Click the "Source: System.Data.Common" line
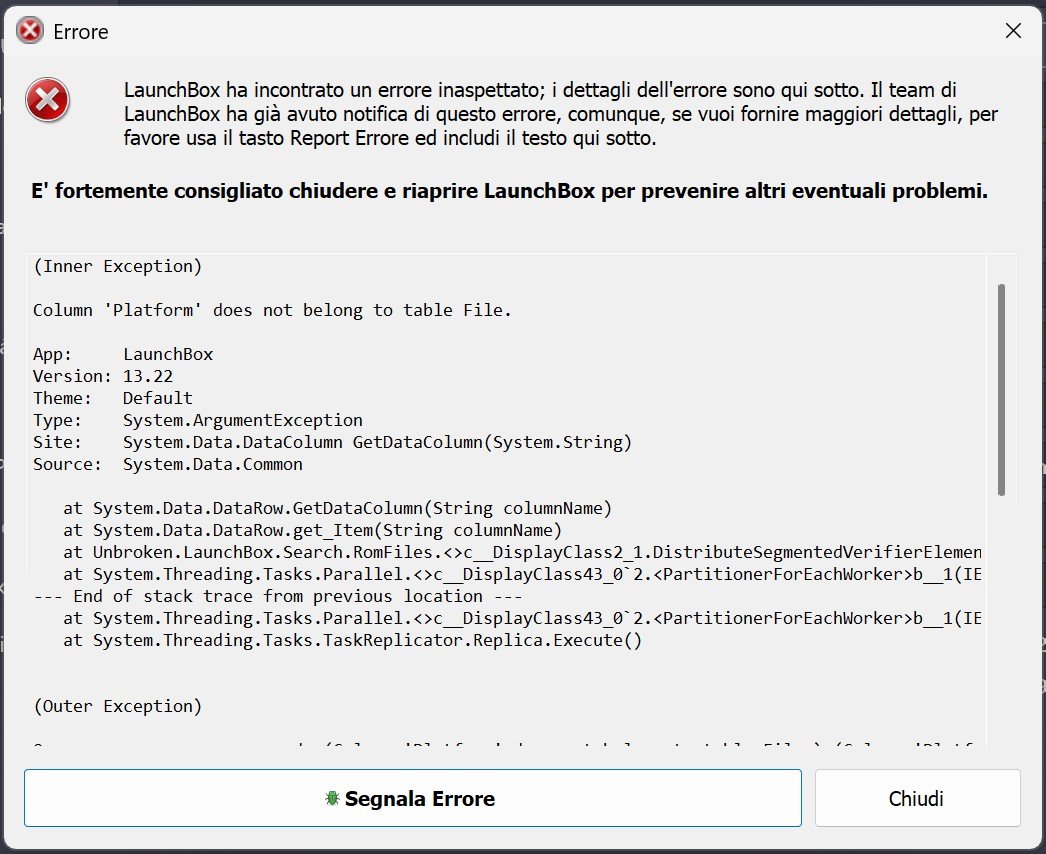Image resolution: width=1046 pixels, height=854 pixels. pos(167,464)
